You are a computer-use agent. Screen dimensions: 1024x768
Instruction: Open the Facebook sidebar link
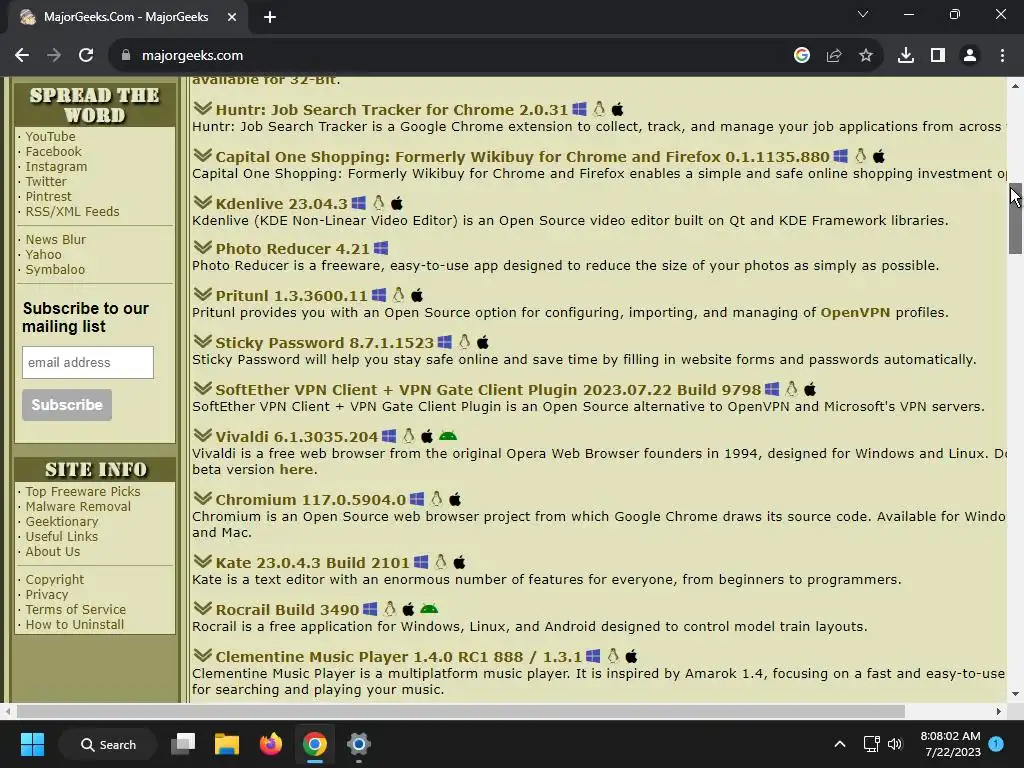pyautogui.click(x=54, y=152)
